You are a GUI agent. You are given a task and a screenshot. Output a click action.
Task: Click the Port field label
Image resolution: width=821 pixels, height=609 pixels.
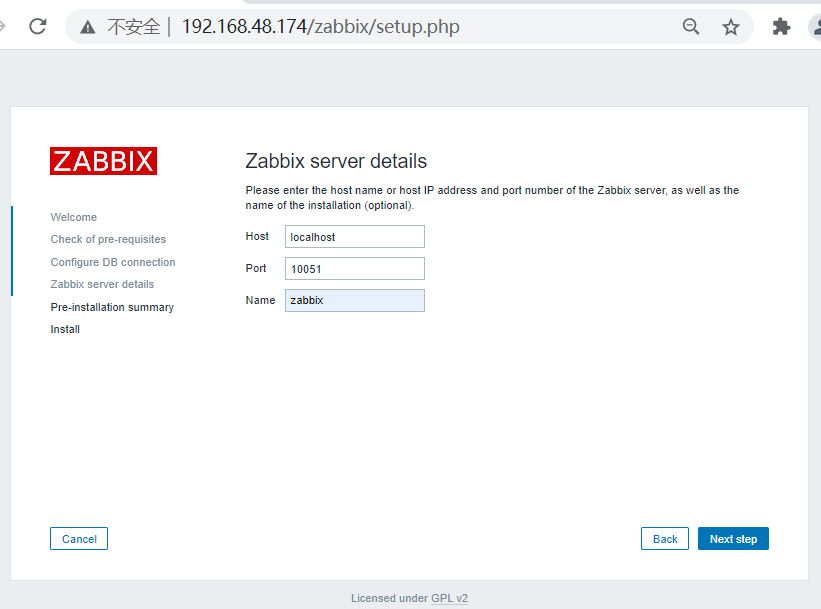(256, 268)
